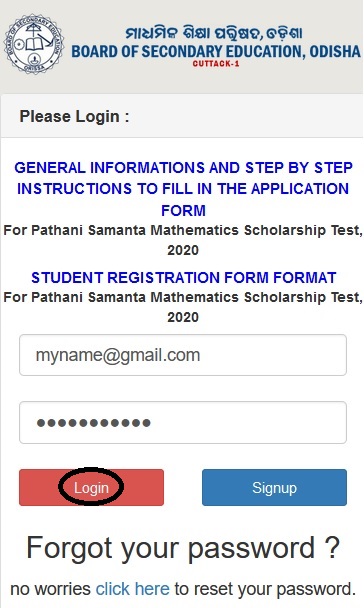The height and width of the screenshot is (608, 364).
Task: Click the open book emblem inside the logo
Action: [x=34, y=43]
